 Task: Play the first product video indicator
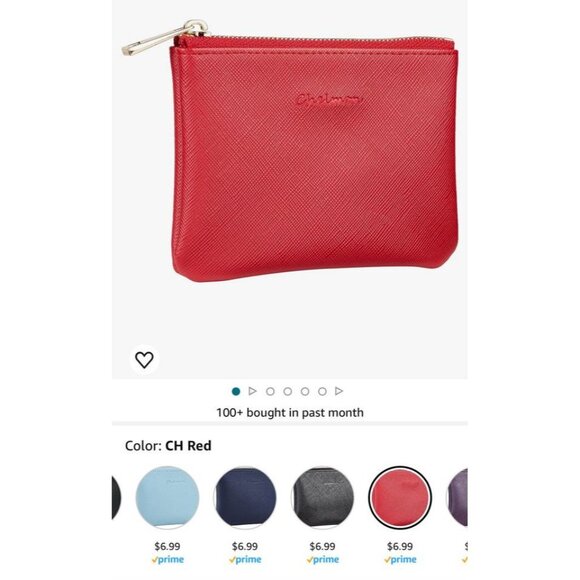pos(253,391)
